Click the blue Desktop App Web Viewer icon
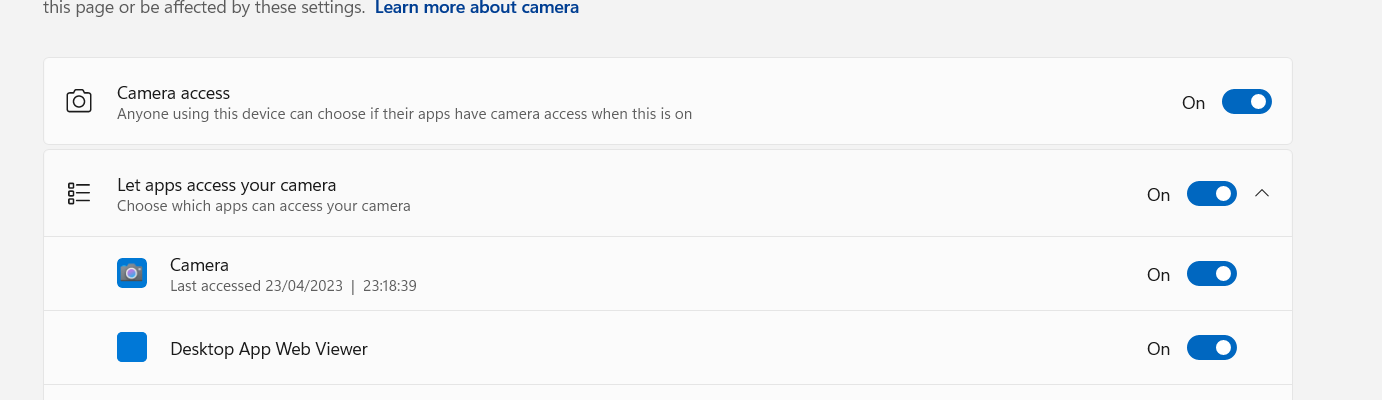 (x=132, y=347)
